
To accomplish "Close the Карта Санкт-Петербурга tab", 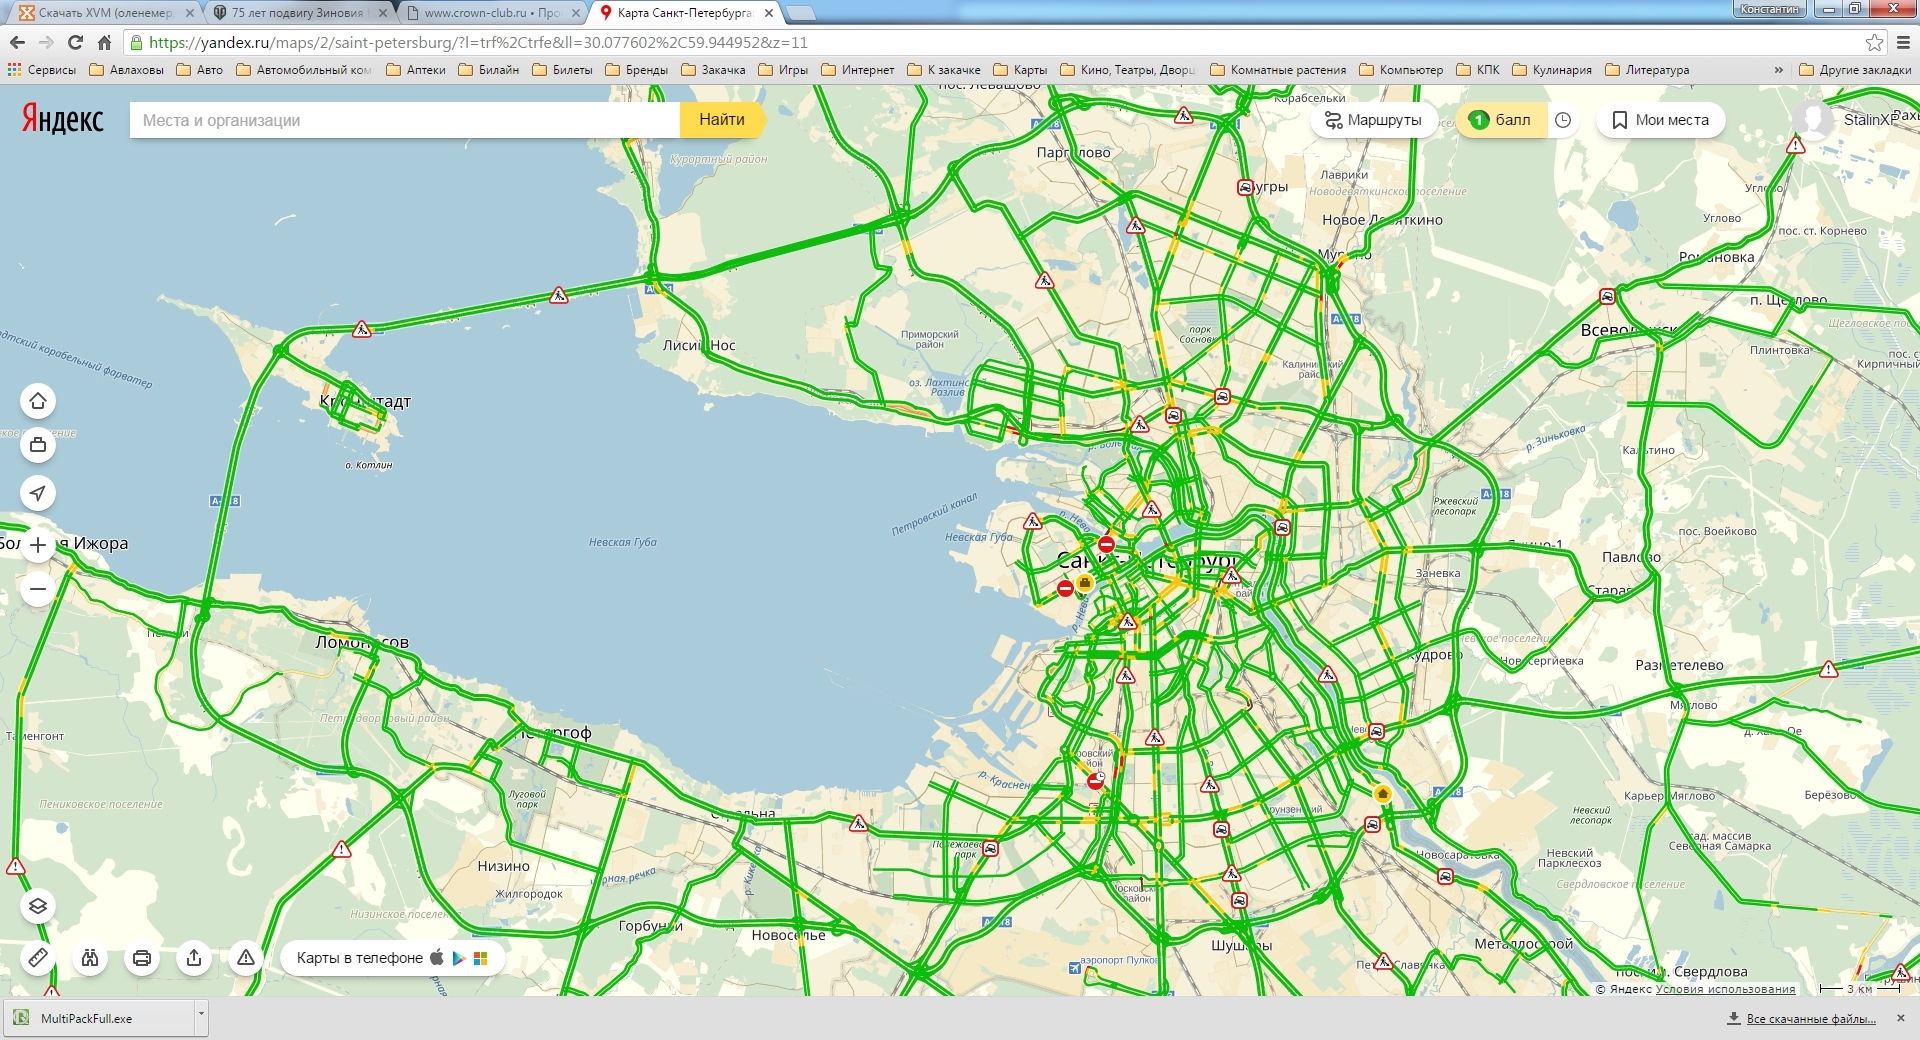I will coord(769,13).
